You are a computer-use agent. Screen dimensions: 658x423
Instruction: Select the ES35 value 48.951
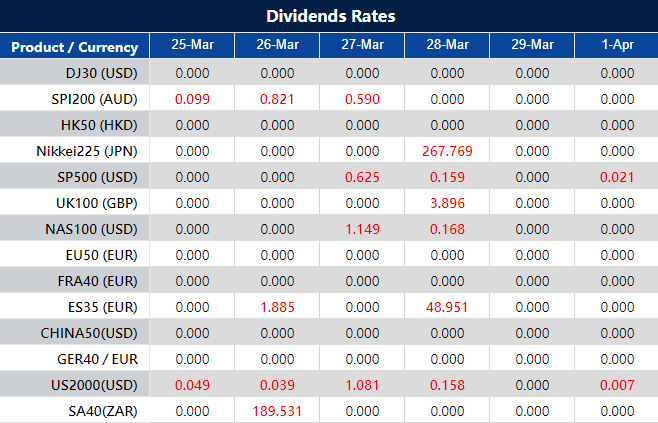[447, 307]
